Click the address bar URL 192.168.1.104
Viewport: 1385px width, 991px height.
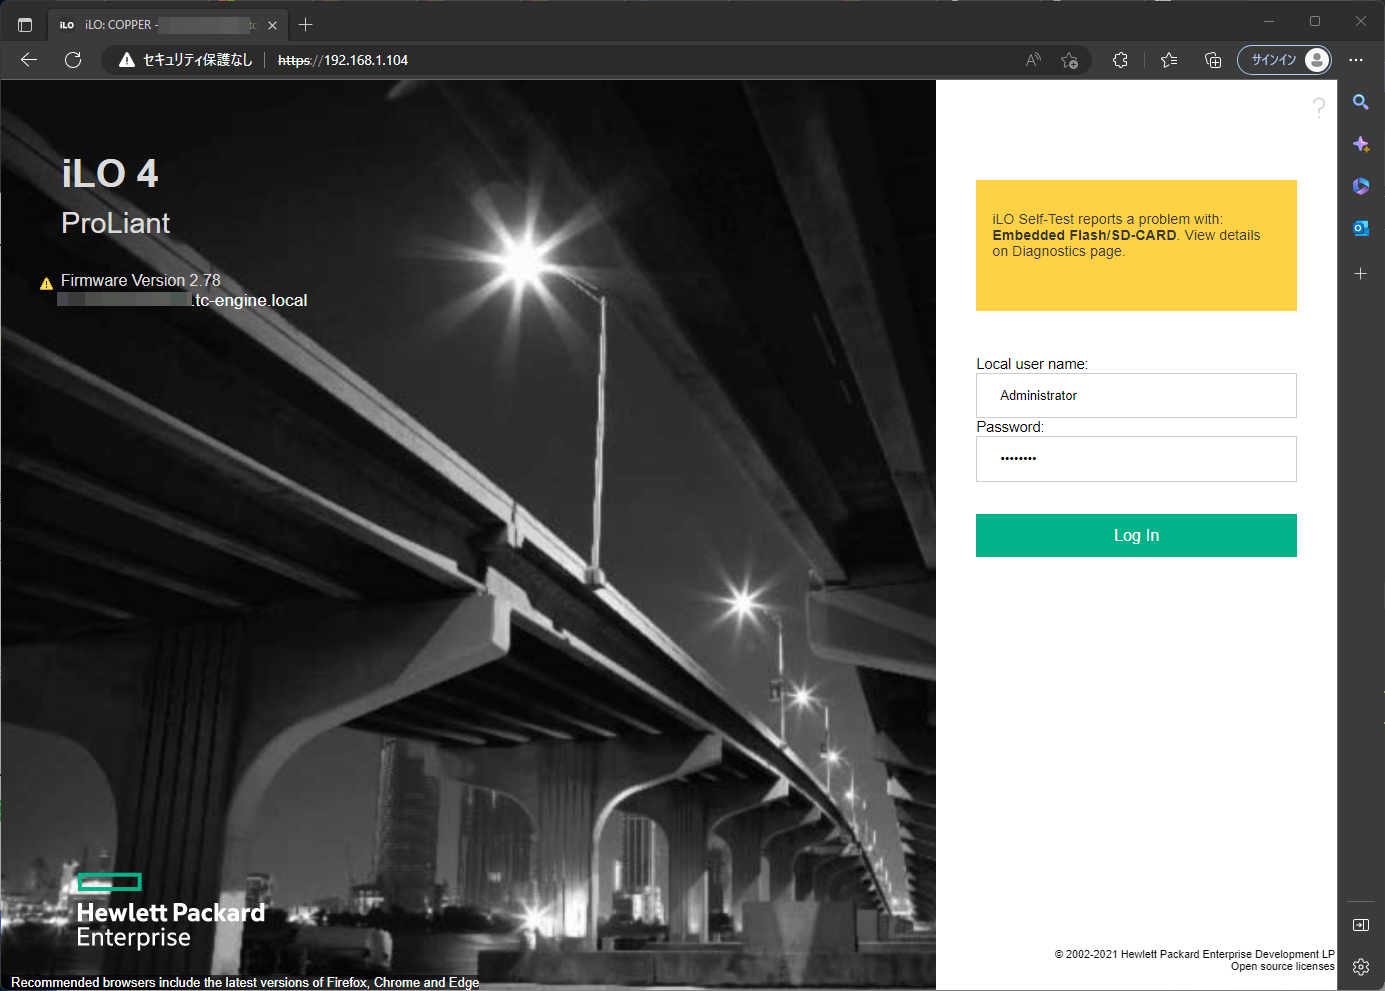tap(343, 60)
